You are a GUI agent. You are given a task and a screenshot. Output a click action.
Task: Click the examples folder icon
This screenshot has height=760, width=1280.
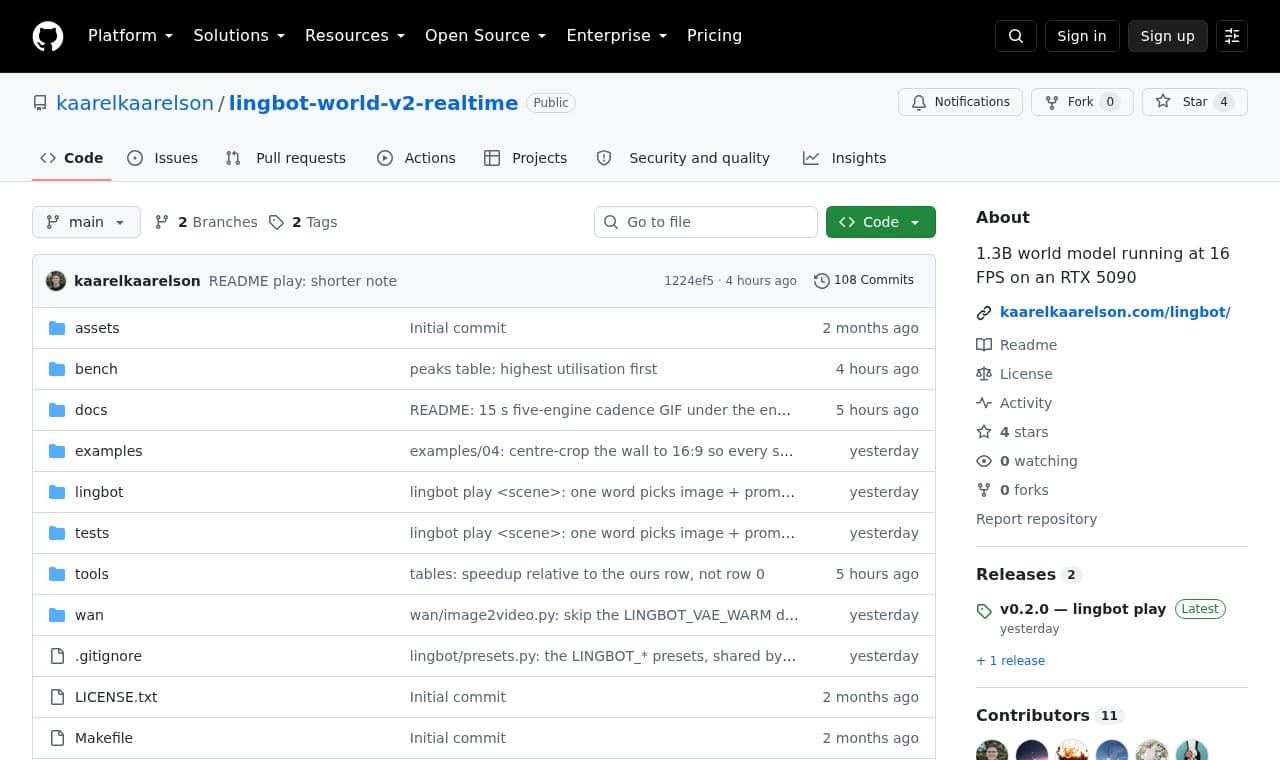57,451
